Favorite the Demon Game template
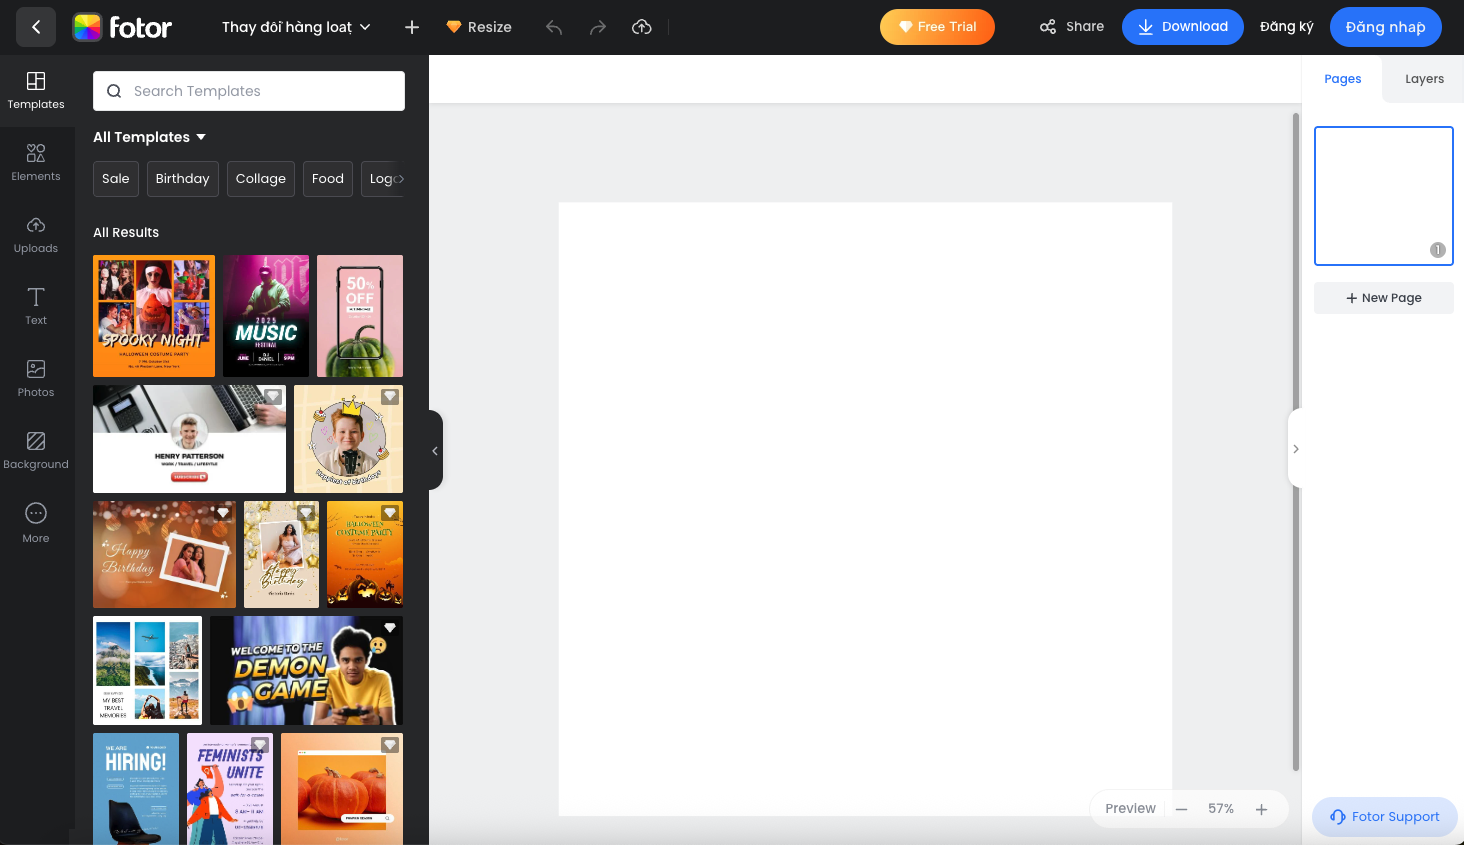The width and height of the screenshot is (1464, 845). coord(390,628)
